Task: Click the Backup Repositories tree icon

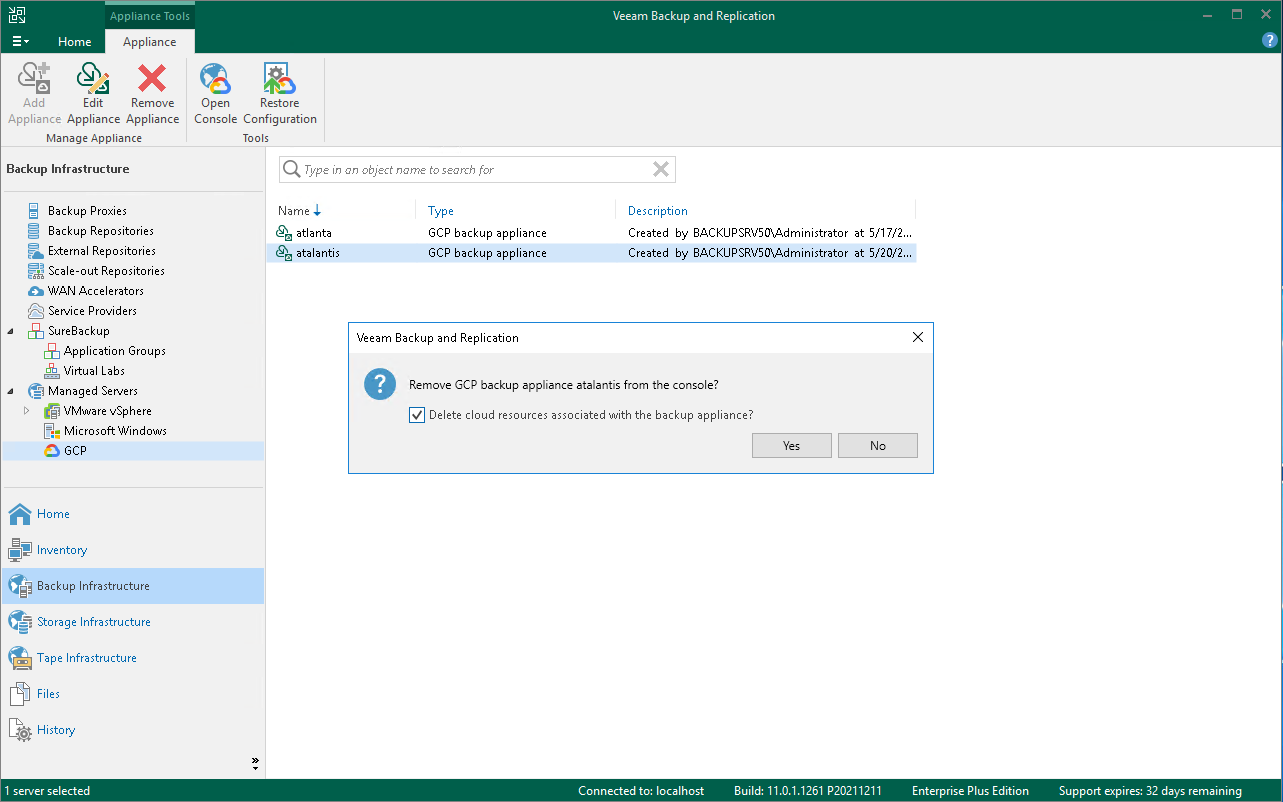Action: pos(36,231)
